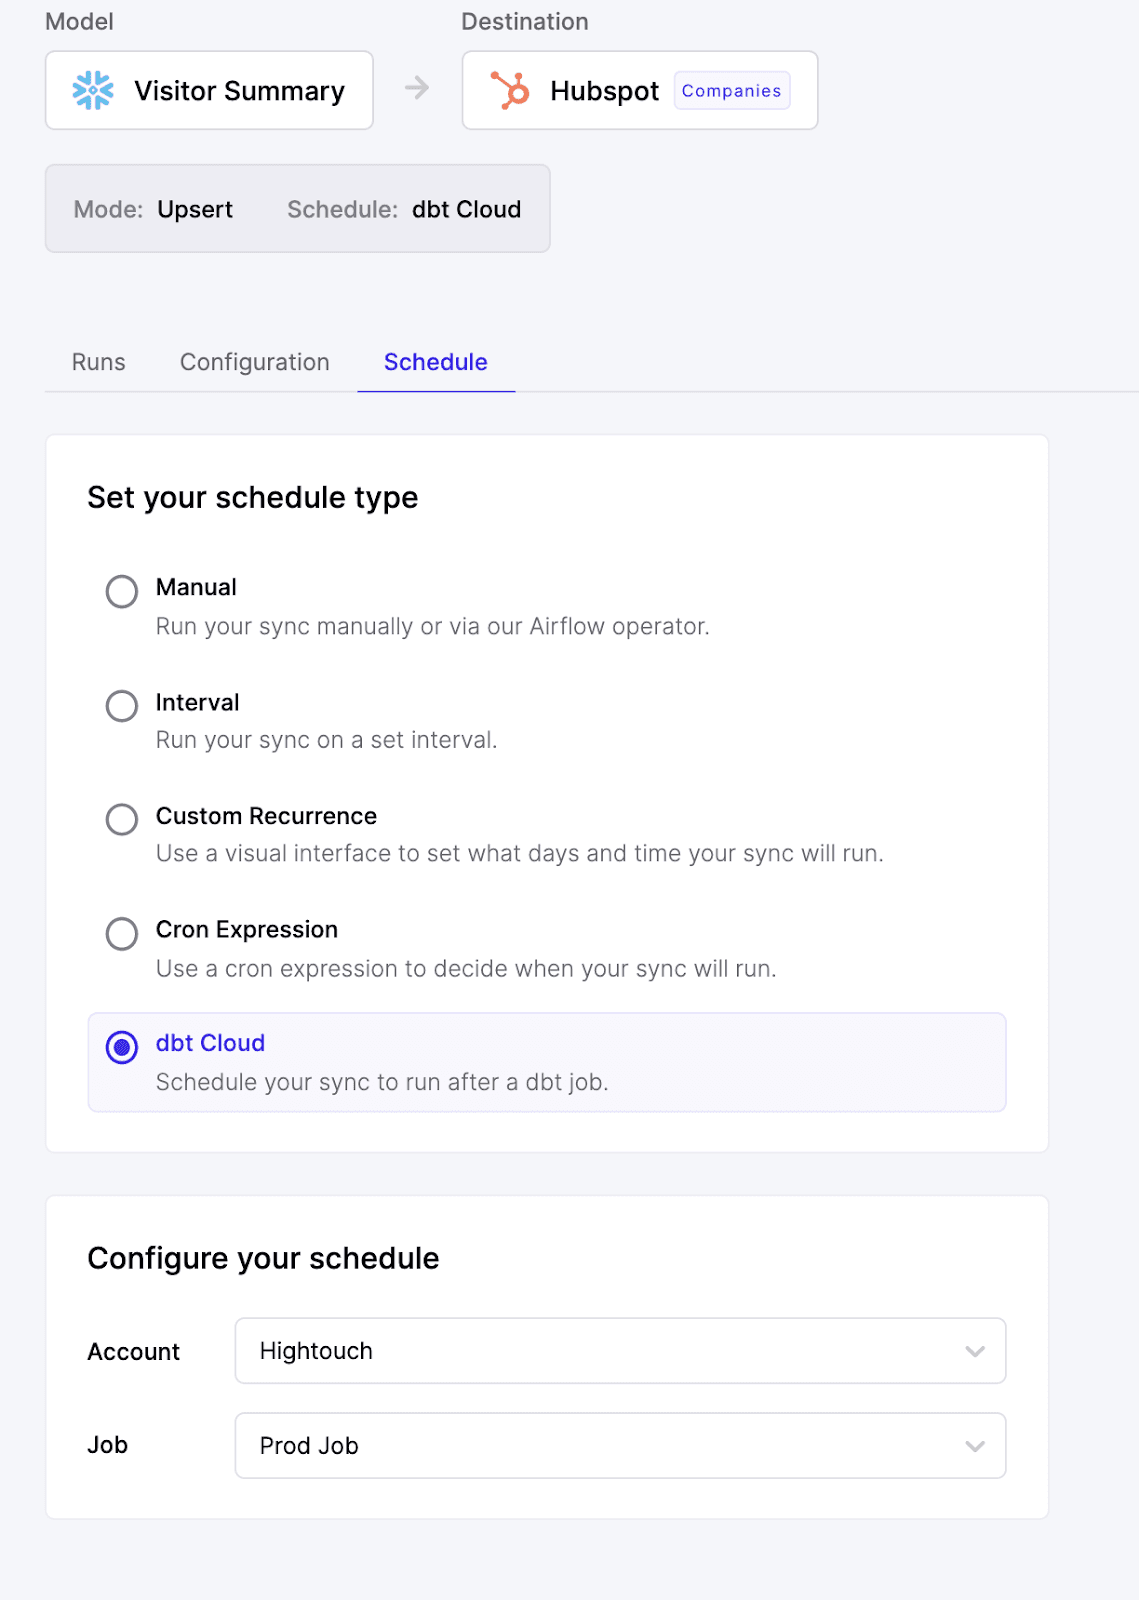Click the Mode Upsert summary label

pyautogui.click(x=153, y=210)
